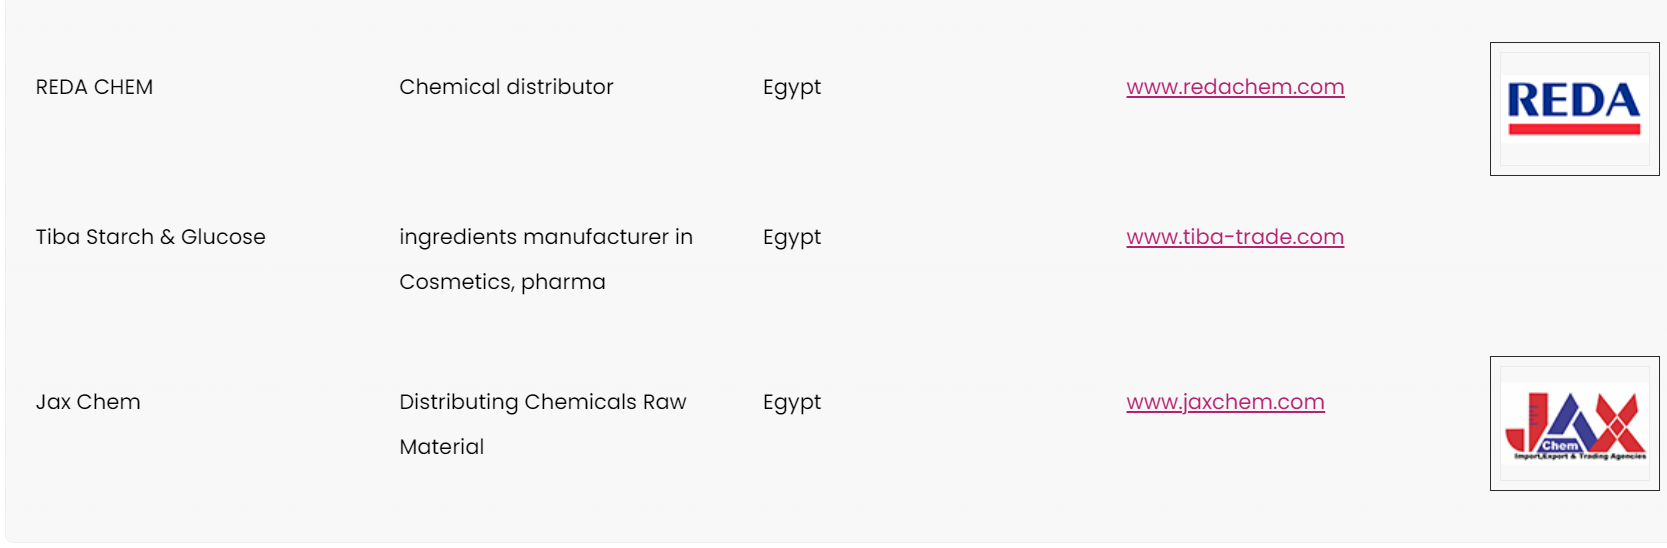Click the Cosmetics, pharma text line
This screenshot has width=1667, height=548.
502,282
